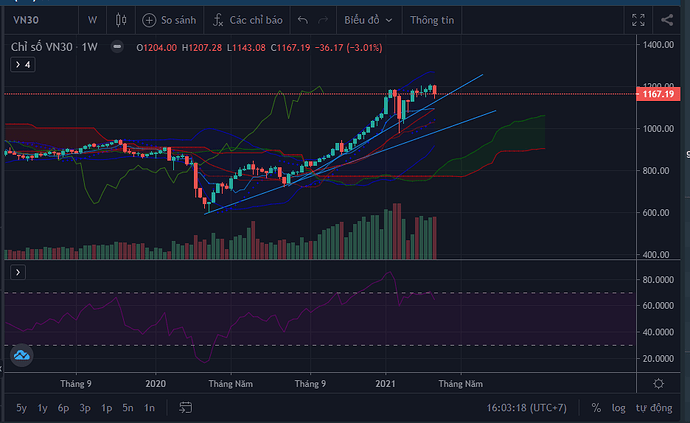Toggle percent scale mode

pos(596,407)
